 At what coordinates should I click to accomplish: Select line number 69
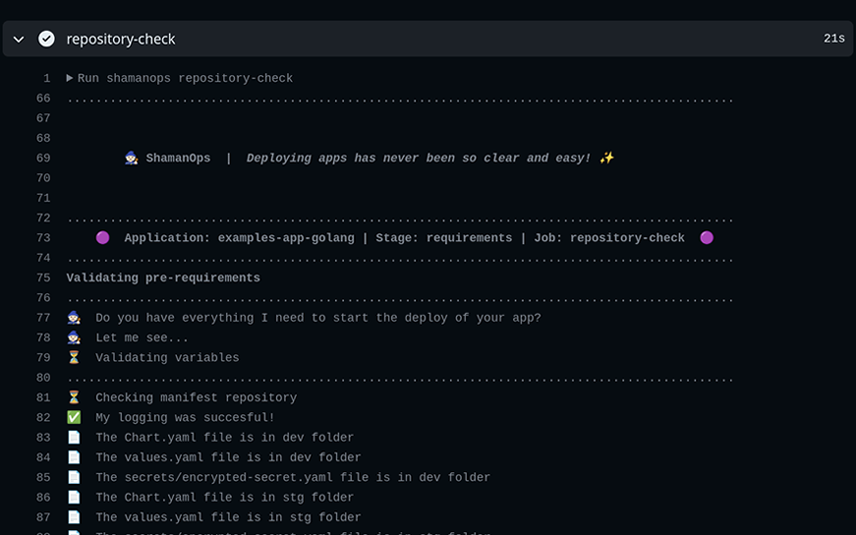tap(43, 158)
